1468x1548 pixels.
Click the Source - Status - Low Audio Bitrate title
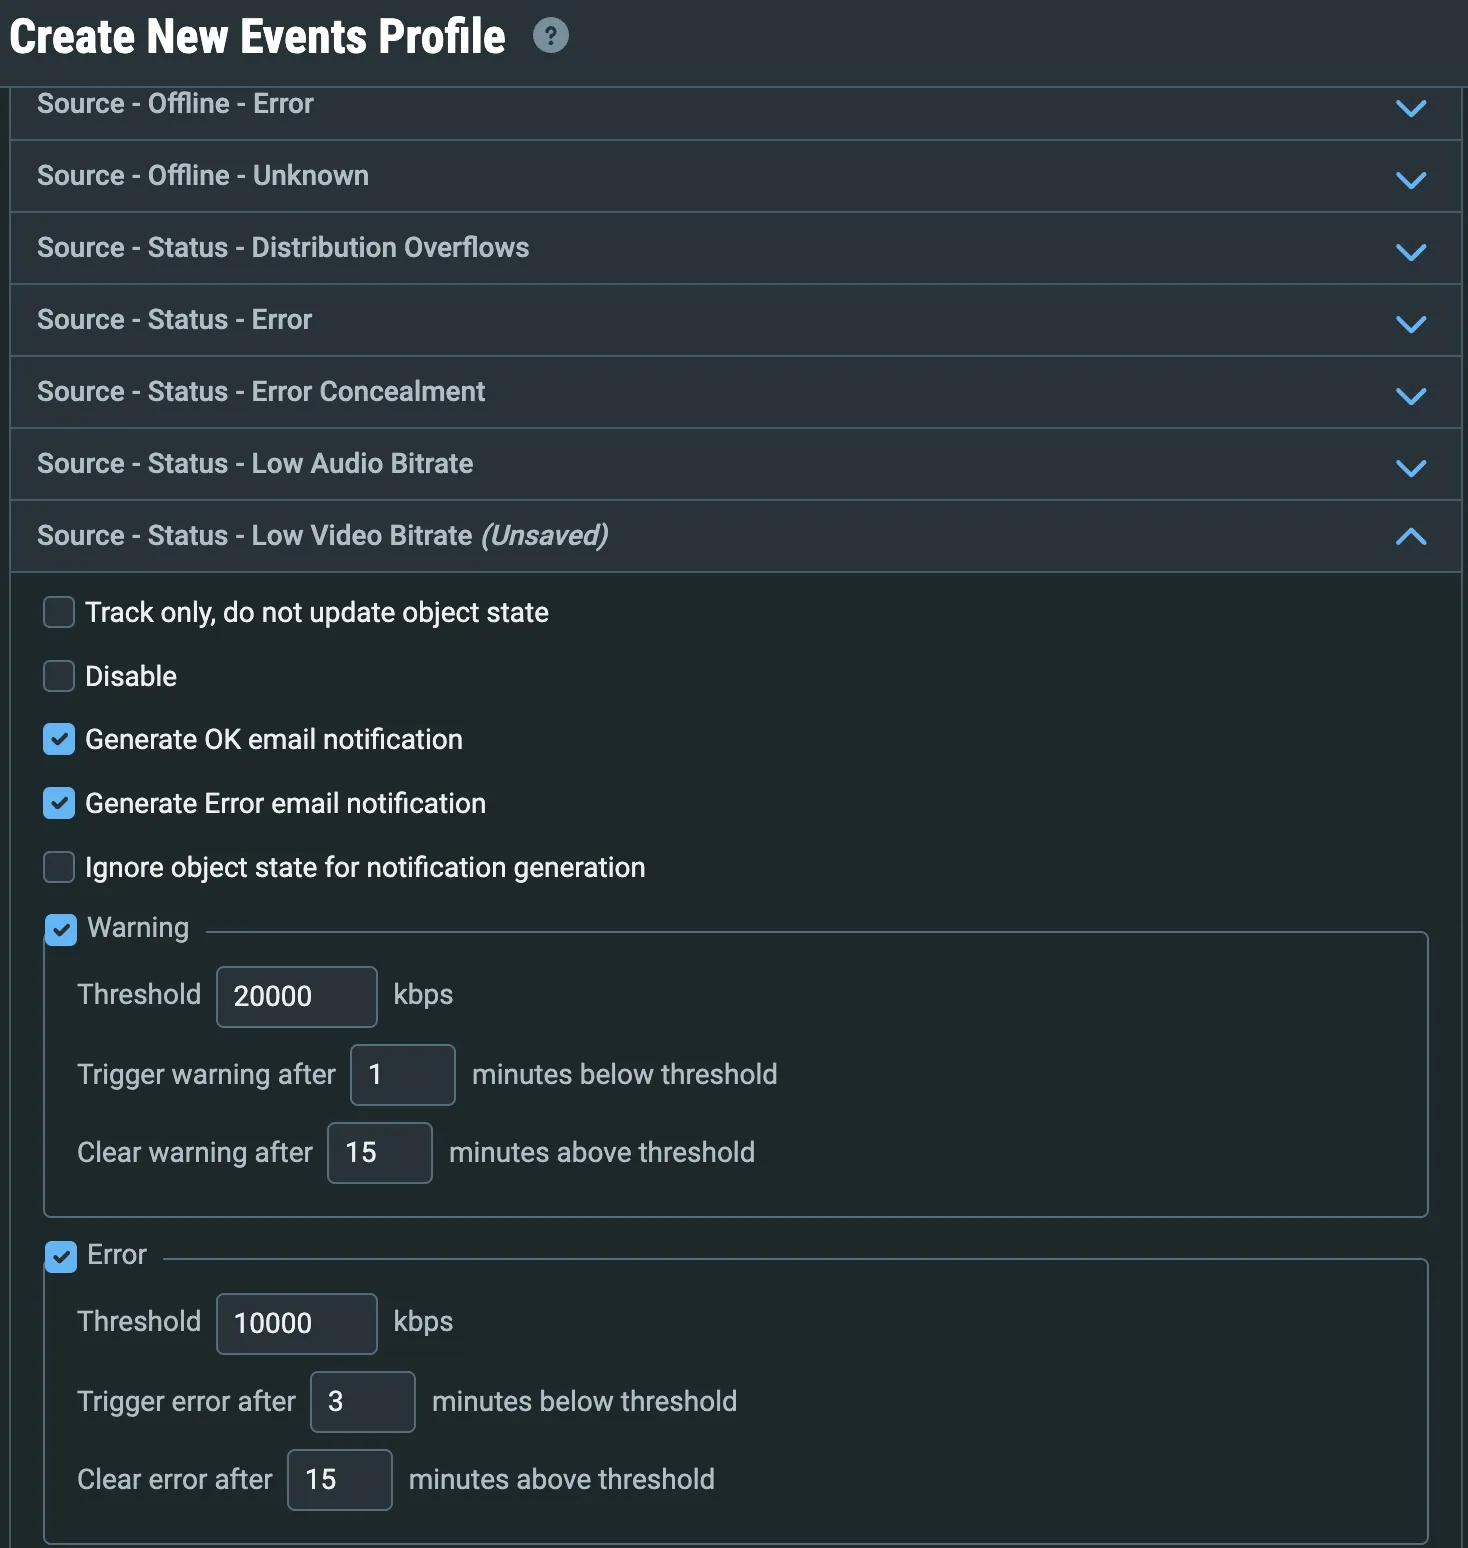click(x=255, y=464)
